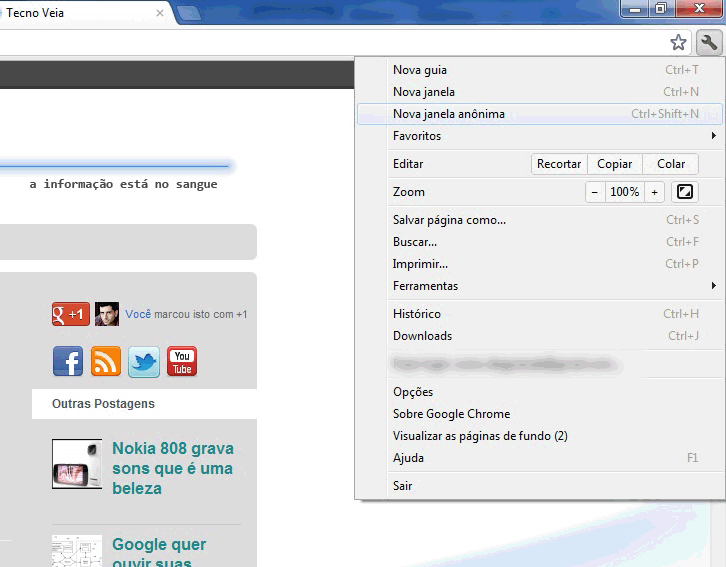The width and height of the screenshot is (726, 567).
Task: Choose Nova janela from menu
Action: coord(540,92)
